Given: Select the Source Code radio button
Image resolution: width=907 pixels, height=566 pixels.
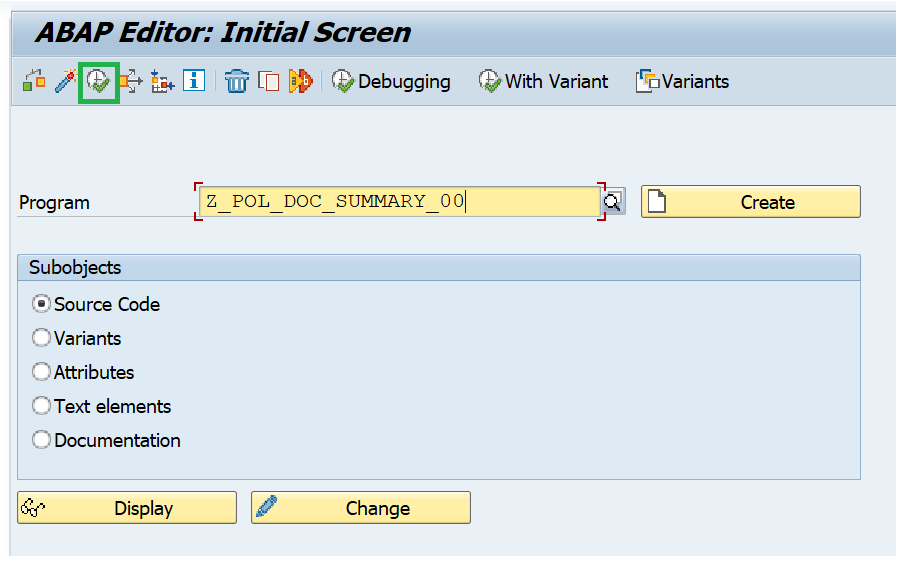Looking at the screenshot, I should point(41,304).
